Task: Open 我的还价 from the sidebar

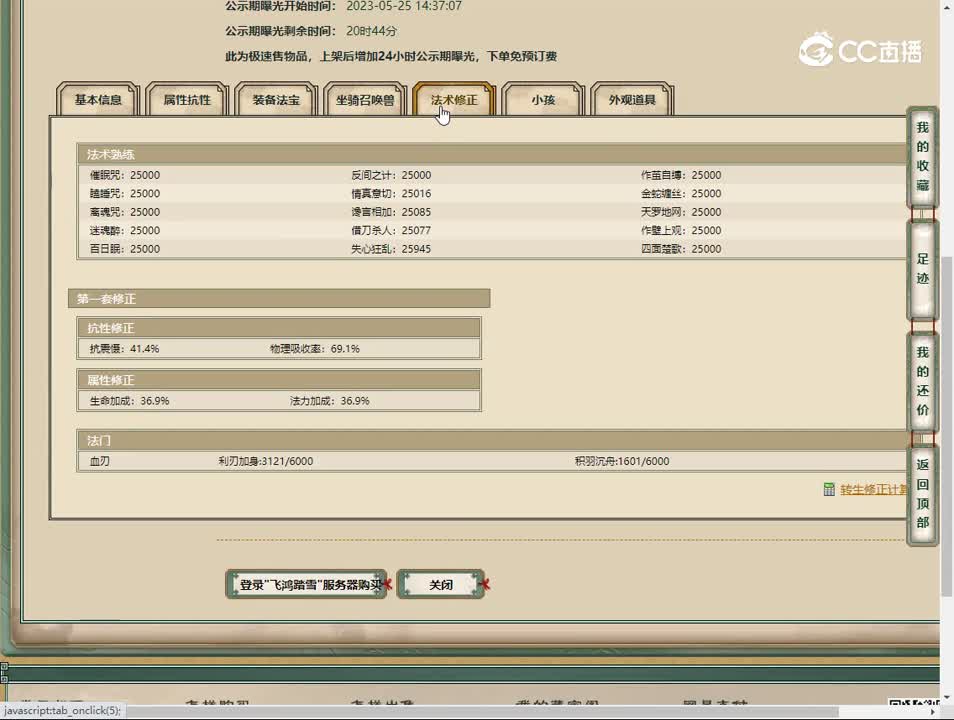Action: (x=922, y=381)
